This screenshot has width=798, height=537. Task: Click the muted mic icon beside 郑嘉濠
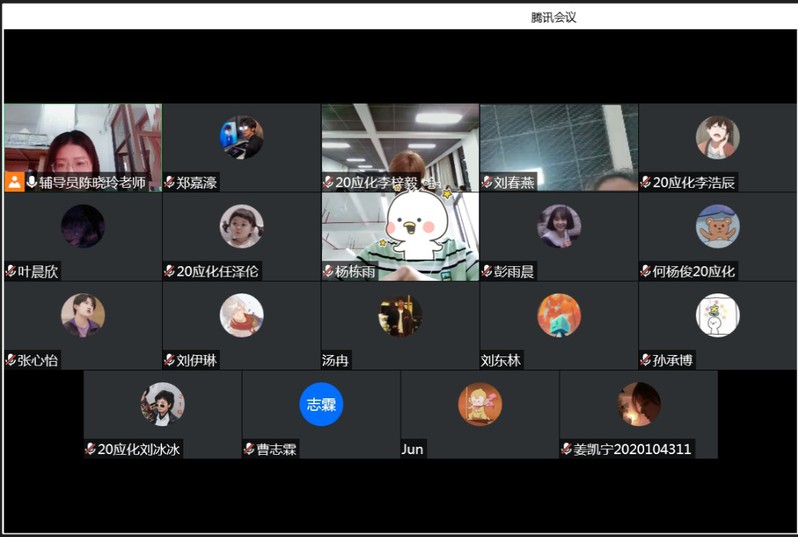pos(170,183)
